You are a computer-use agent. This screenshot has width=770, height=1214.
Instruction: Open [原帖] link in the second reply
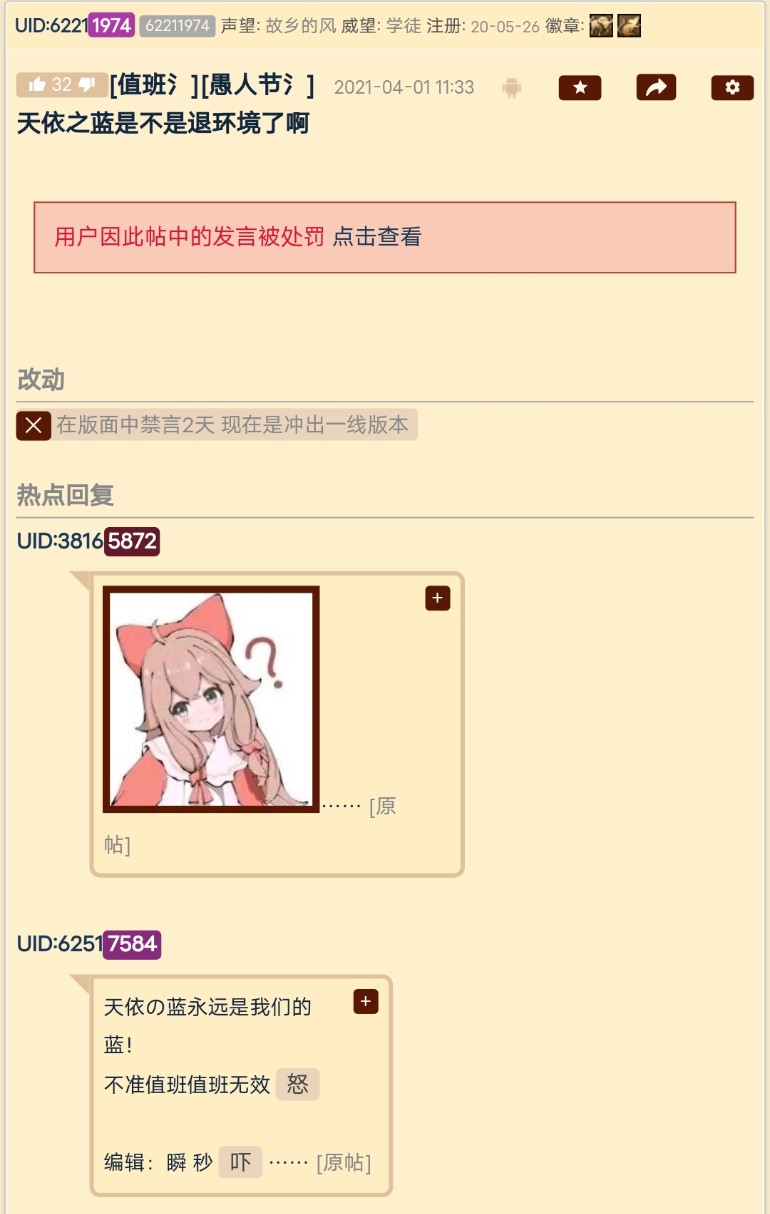point(344,1163)
